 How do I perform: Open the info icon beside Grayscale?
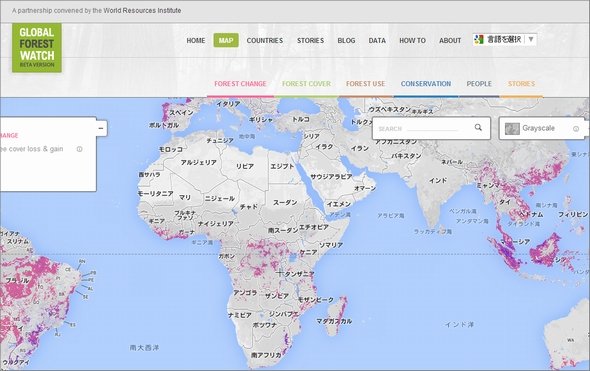pos(576,129)
